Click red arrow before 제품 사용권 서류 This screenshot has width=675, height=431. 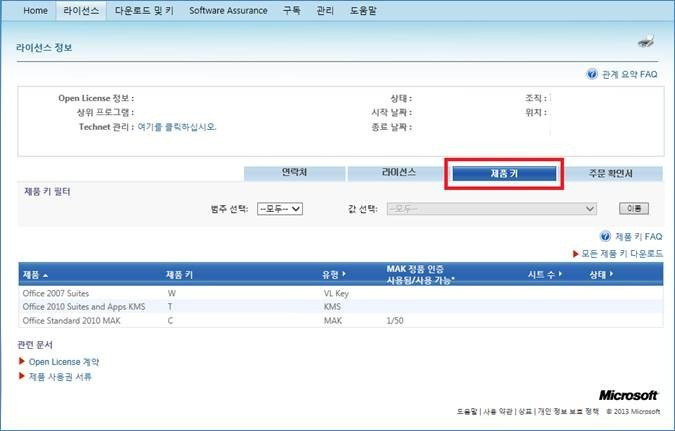pyautogui.click(x=22, y=376)
